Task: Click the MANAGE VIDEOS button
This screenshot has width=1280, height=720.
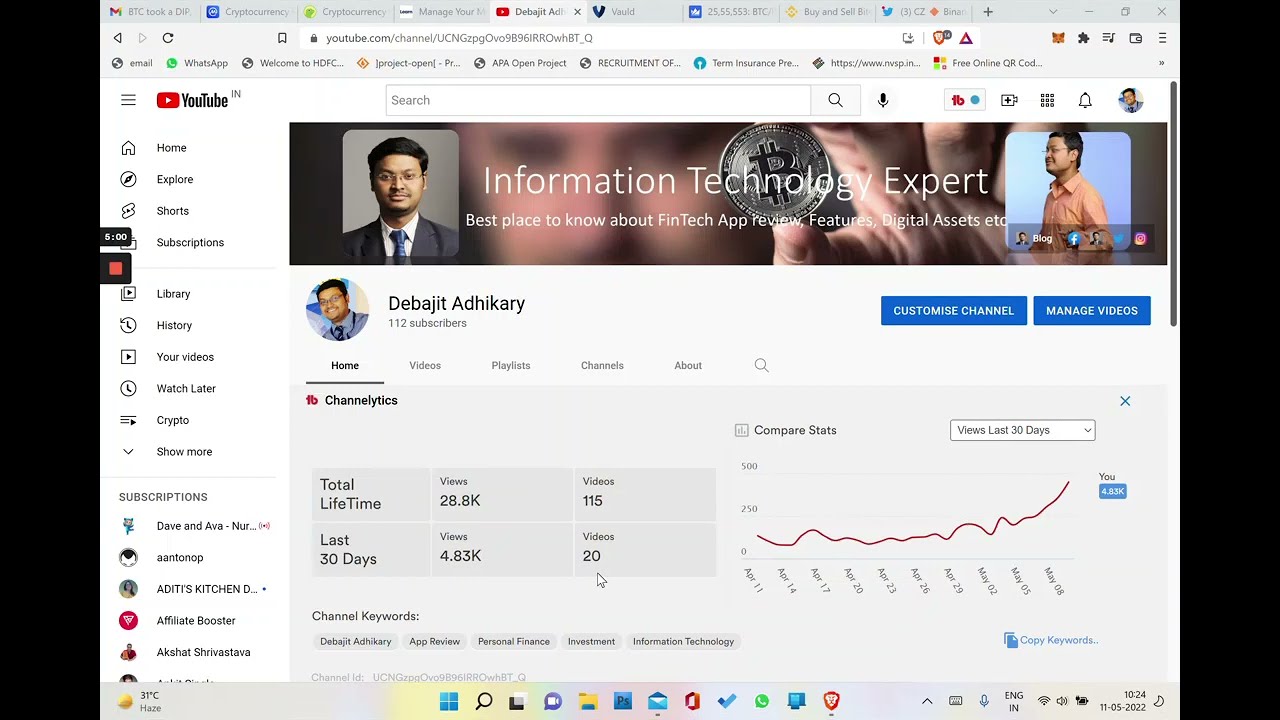Action: tap(1092, 311)
